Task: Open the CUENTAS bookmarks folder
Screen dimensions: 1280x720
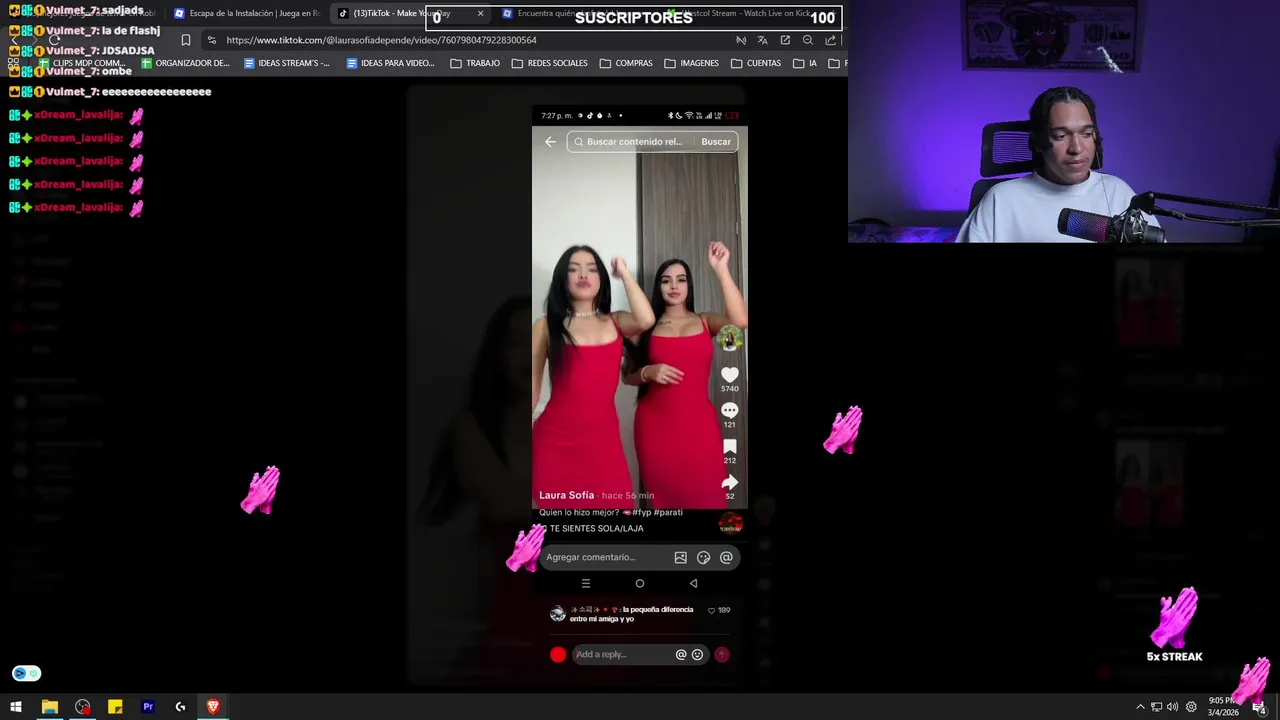Action: click(x=756, y=63)
